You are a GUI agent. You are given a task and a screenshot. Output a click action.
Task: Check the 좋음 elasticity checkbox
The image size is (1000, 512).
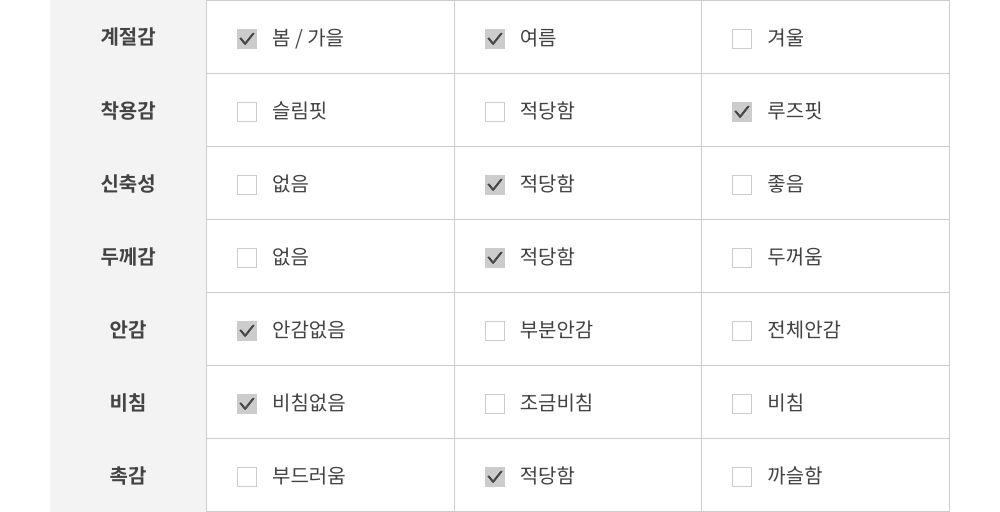[x=742, y=185]
